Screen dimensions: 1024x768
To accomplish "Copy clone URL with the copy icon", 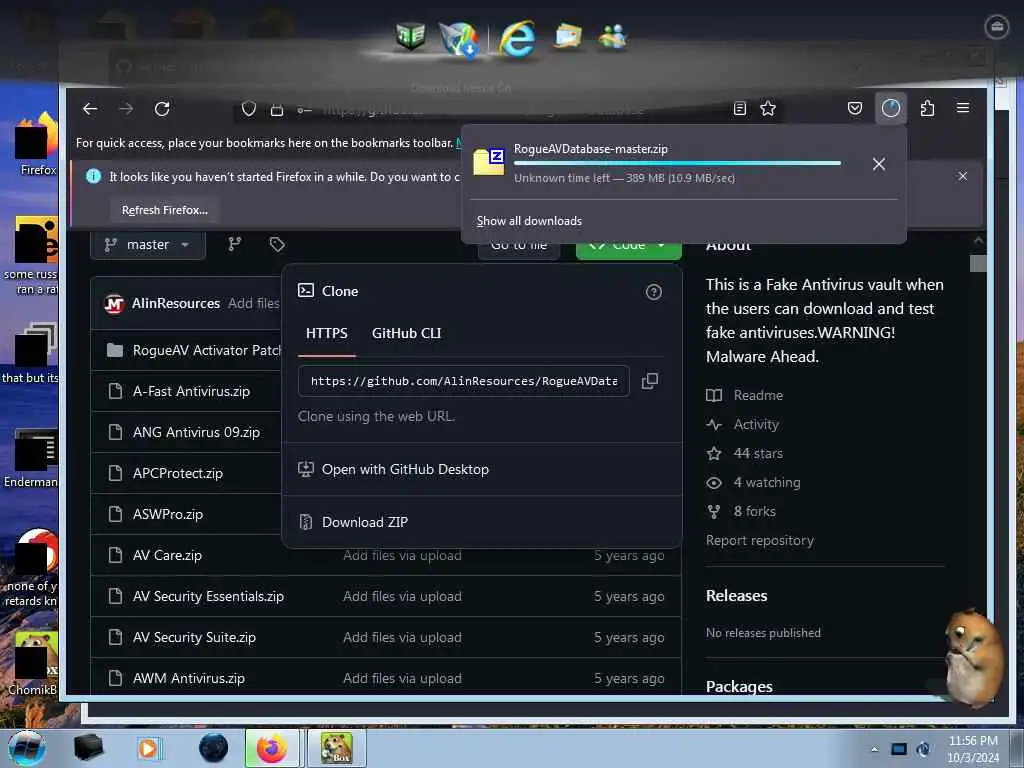I will pos(650,381).
